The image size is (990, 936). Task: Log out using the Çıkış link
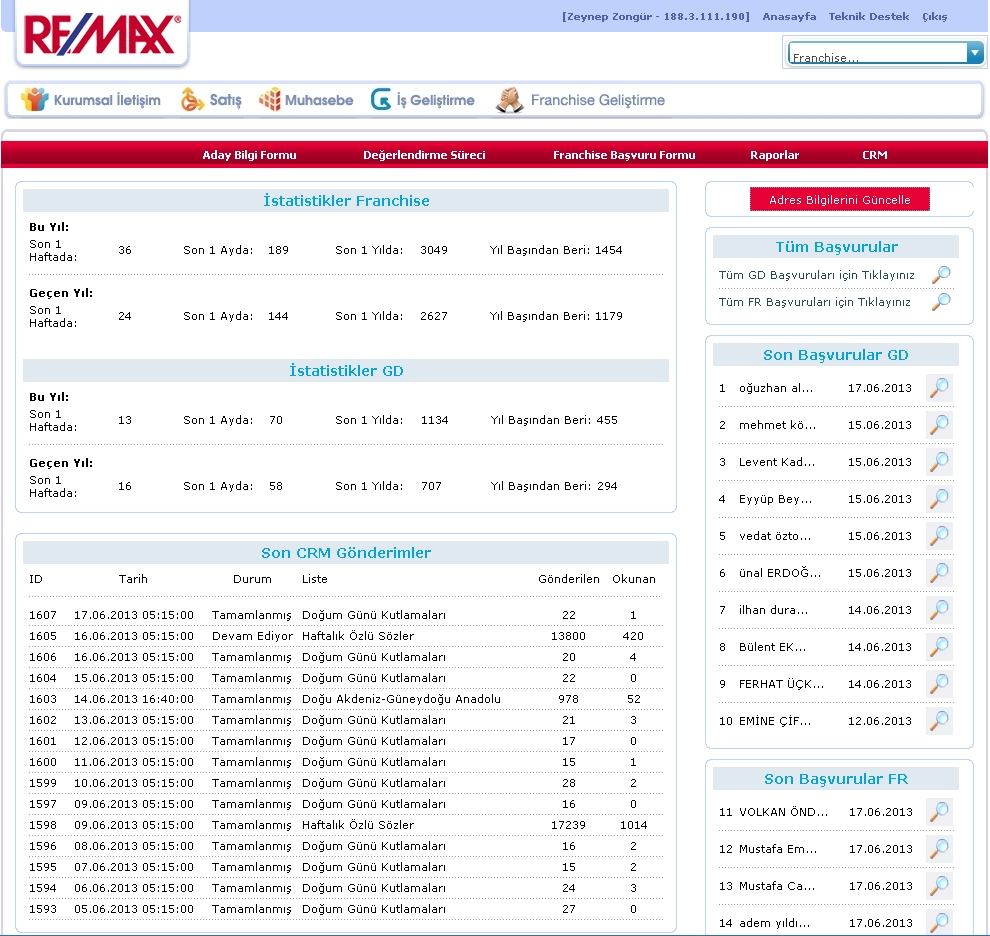pyautogui.click(x=934, y=17)
